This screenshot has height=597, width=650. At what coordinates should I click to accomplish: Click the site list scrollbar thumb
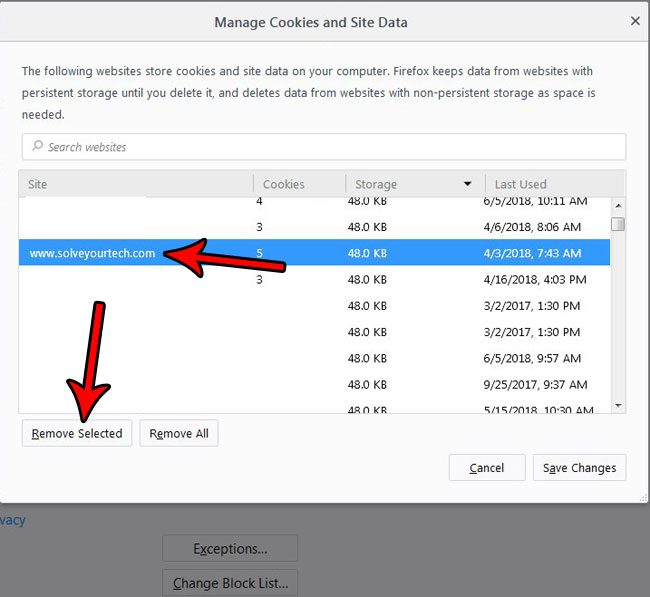[x=618, y=224]
